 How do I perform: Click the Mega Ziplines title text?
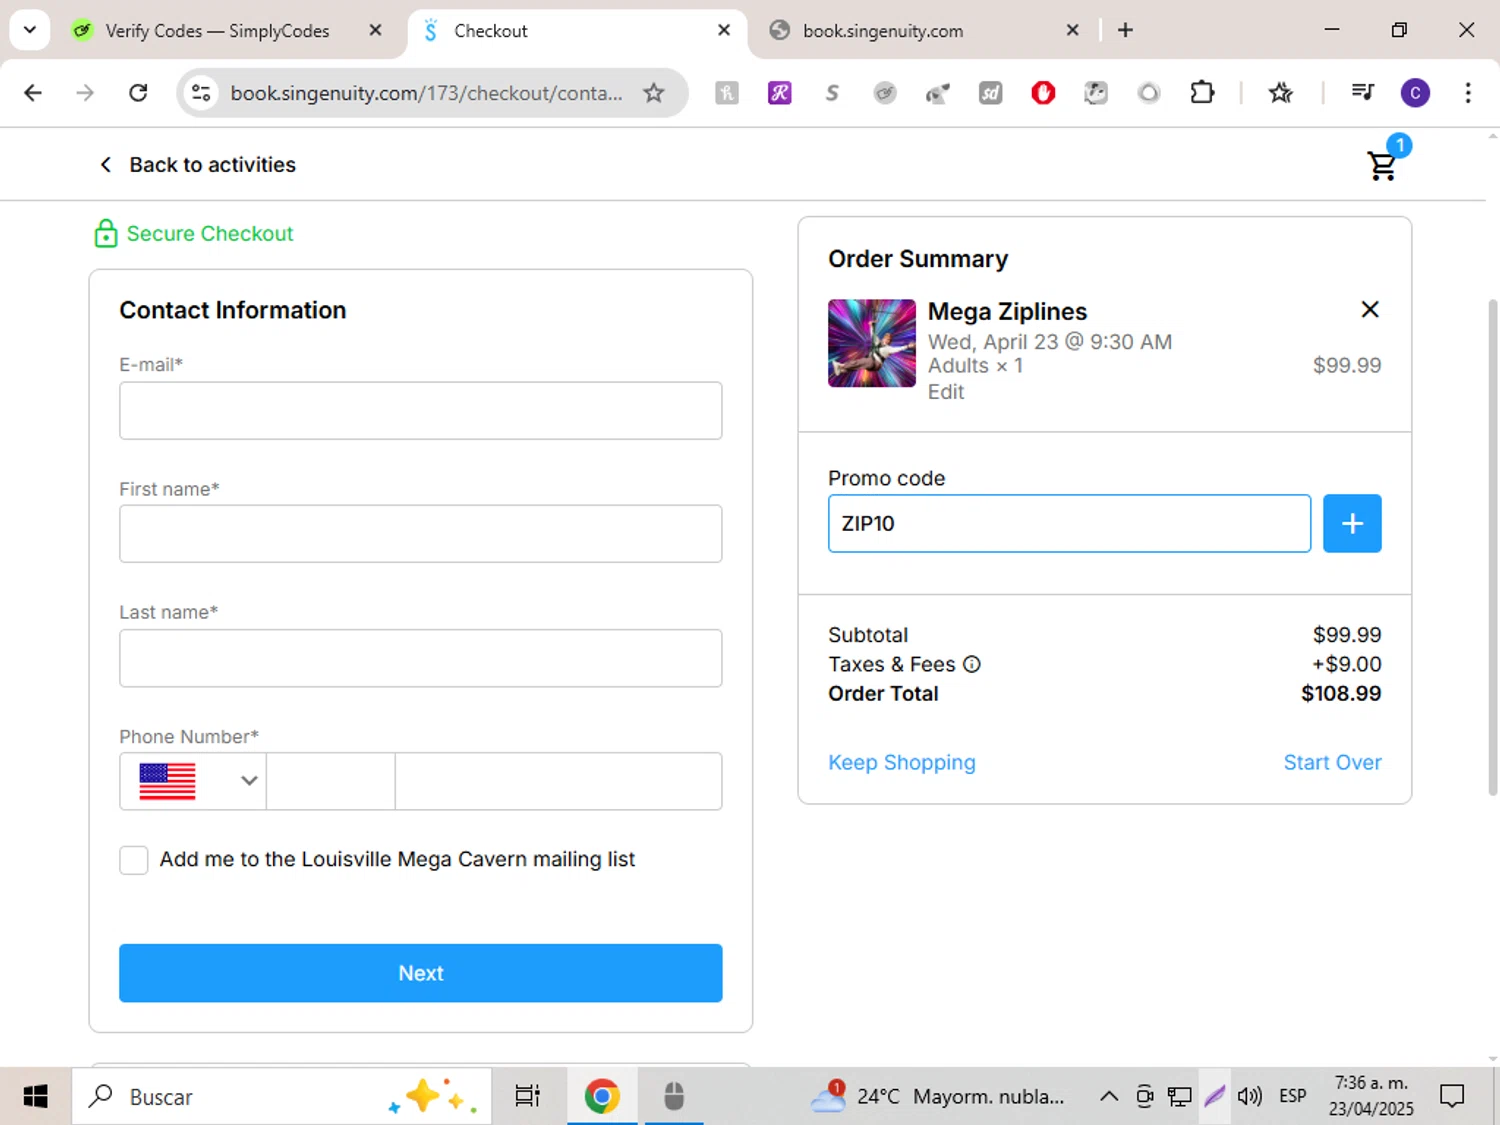(x=1007, y=312)
